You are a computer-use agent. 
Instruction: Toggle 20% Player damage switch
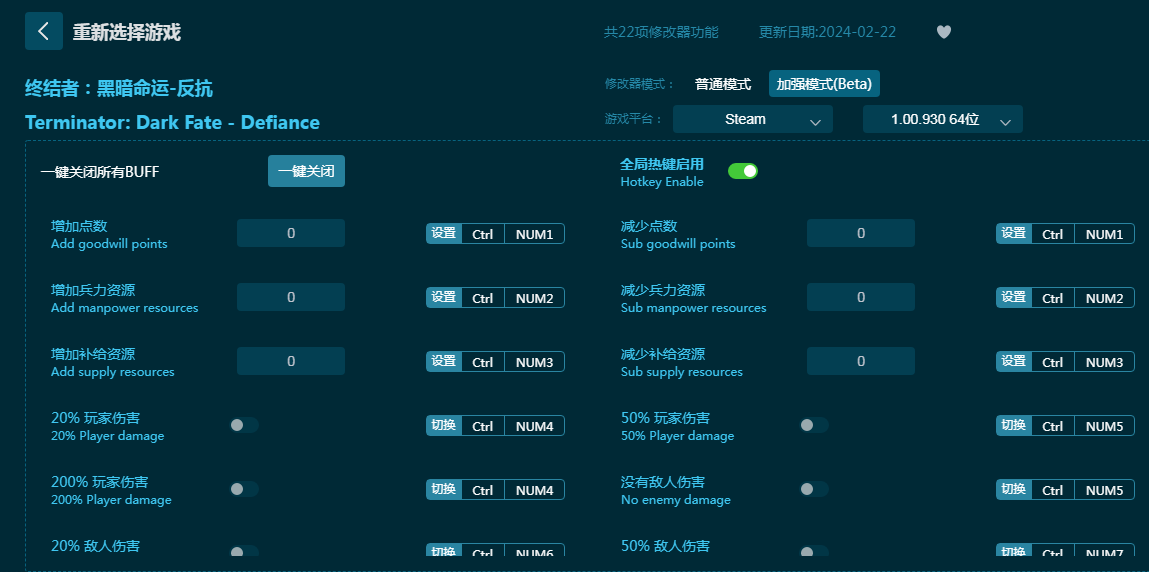coord(244,426)
